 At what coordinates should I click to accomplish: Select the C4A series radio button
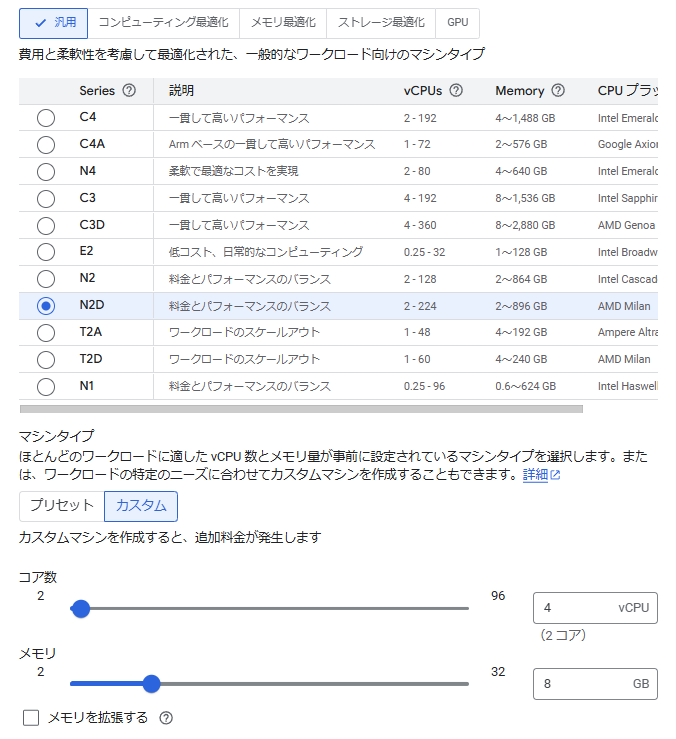point(46,145)
